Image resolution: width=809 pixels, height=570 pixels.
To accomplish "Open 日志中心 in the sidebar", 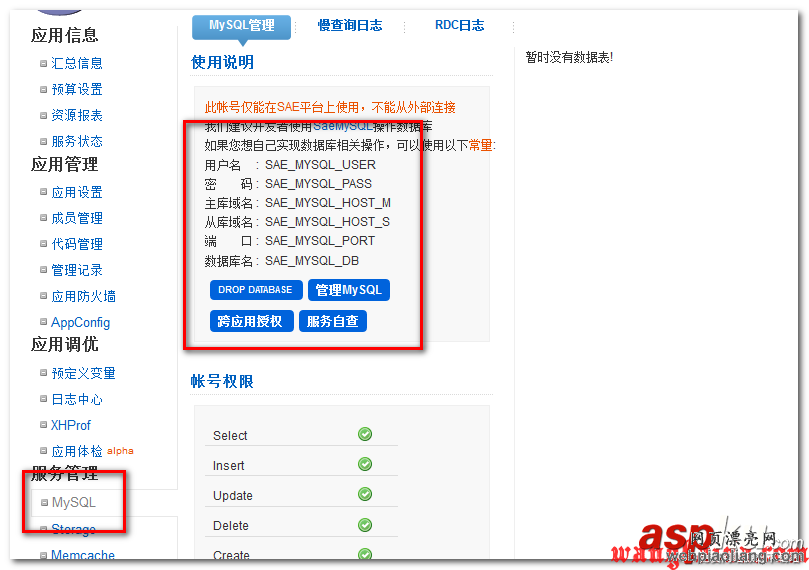I will [x=77, y=399].
